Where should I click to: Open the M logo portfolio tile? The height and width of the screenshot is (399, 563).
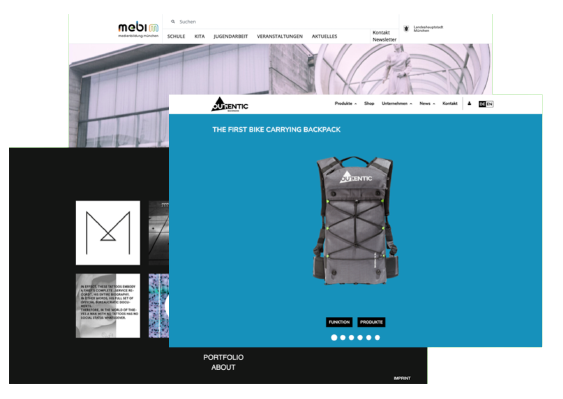(x=108, y=233)
